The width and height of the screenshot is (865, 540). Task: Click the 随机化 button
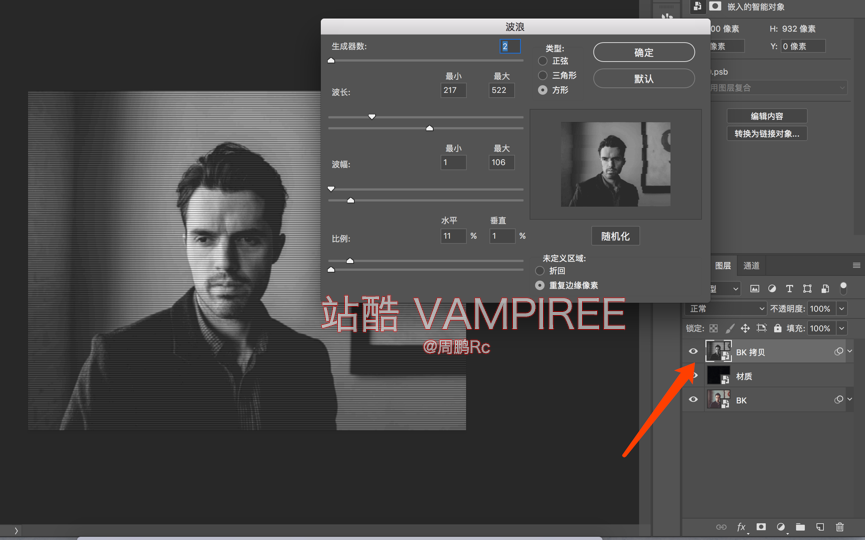click(x=615, y=236)
